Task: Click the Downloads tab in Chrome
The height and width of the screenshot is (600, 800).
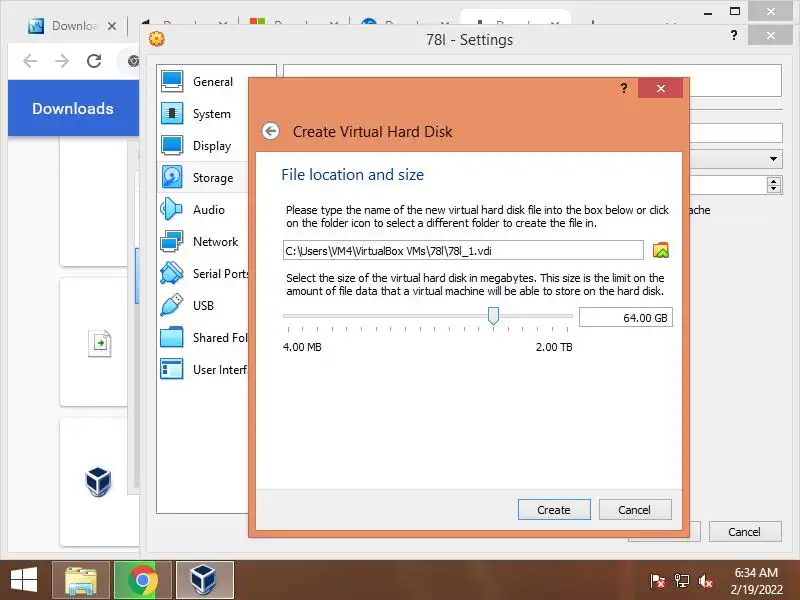Action: click(72, 26)
